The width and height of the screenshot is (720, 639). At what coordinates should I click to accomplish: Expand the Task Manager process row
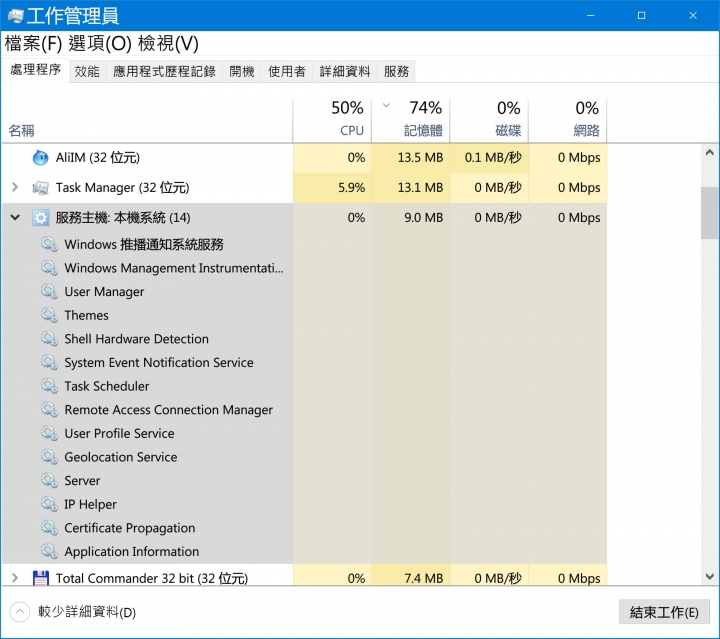pos(15,187)
